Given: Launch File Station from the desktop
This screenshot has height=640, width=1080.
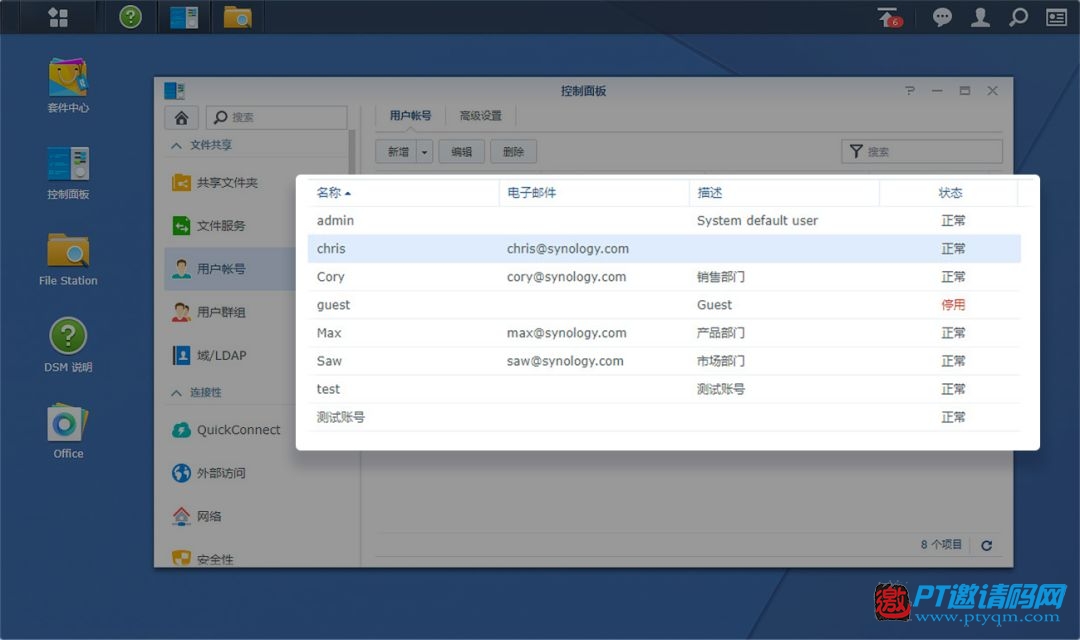Looking at the screenshot, I should pyautogui.click(x=68, y=259).
